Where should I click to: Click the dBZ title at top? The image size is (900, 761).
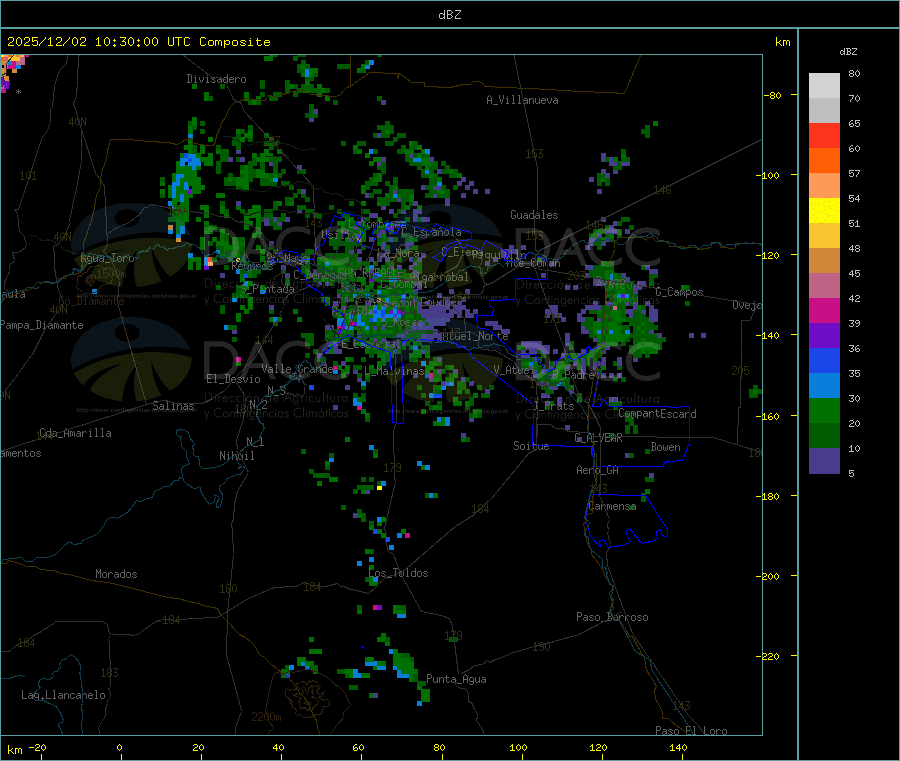[x=449, y=15]
